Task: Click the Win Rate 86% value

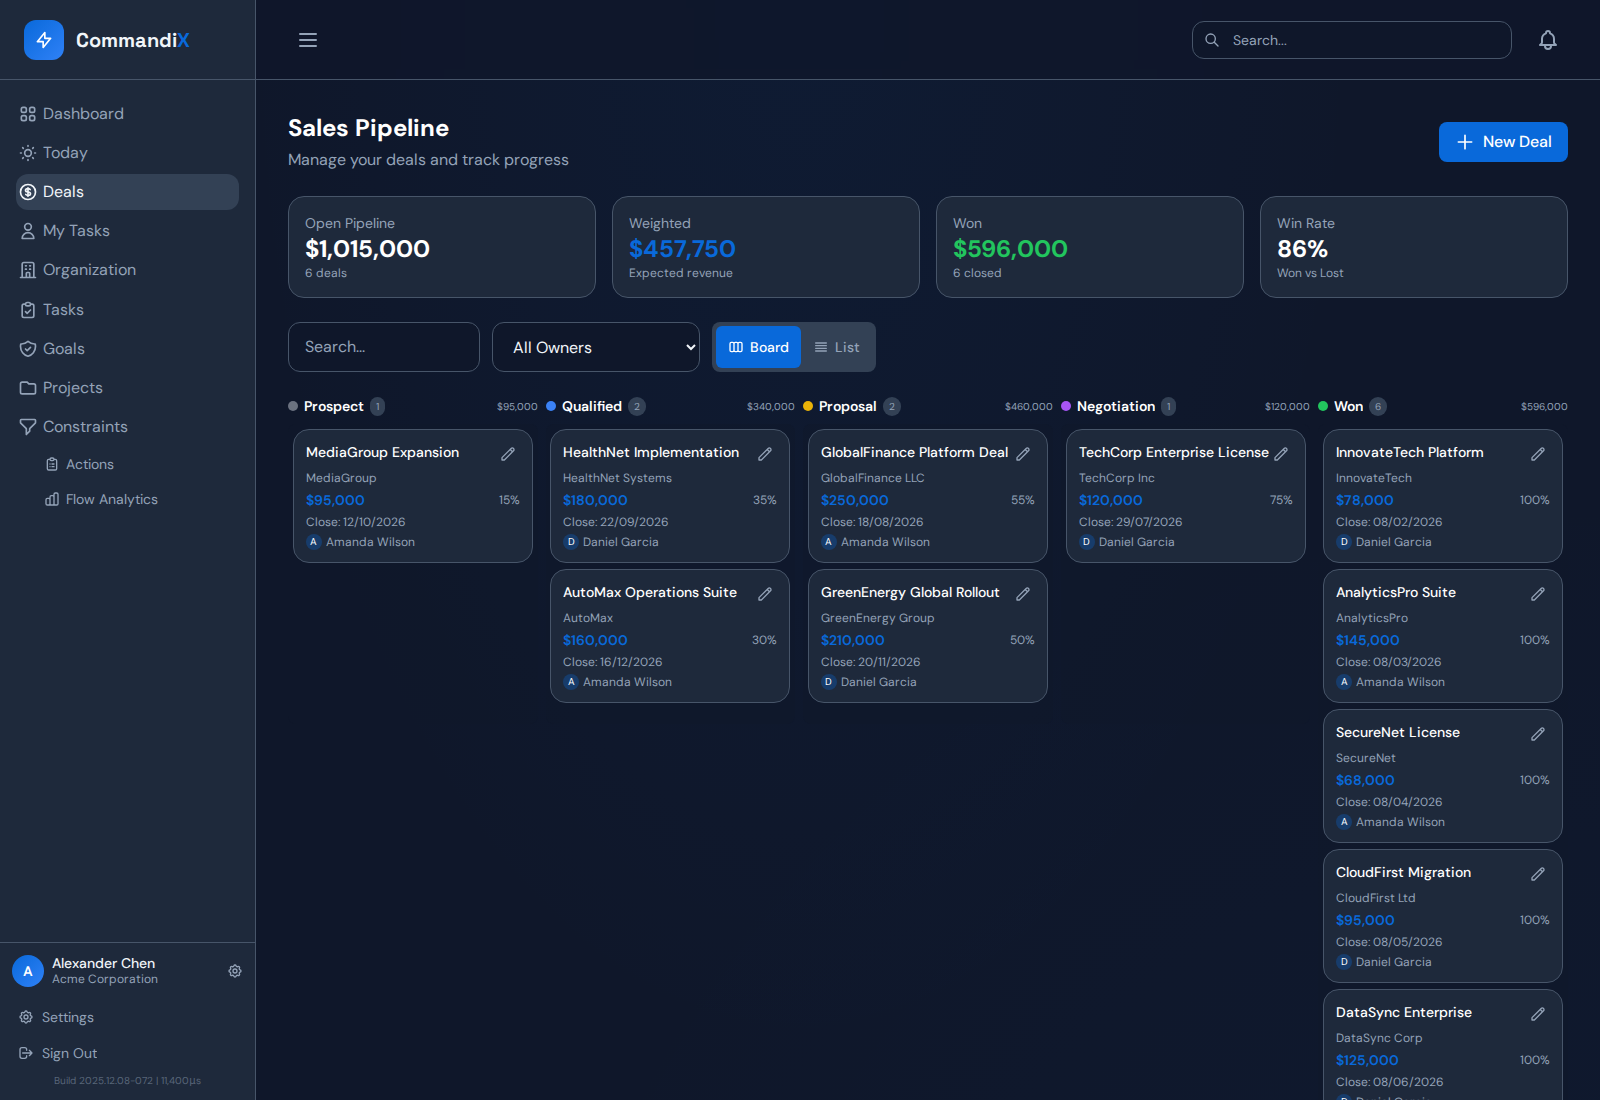Action: pos(1302,249)
